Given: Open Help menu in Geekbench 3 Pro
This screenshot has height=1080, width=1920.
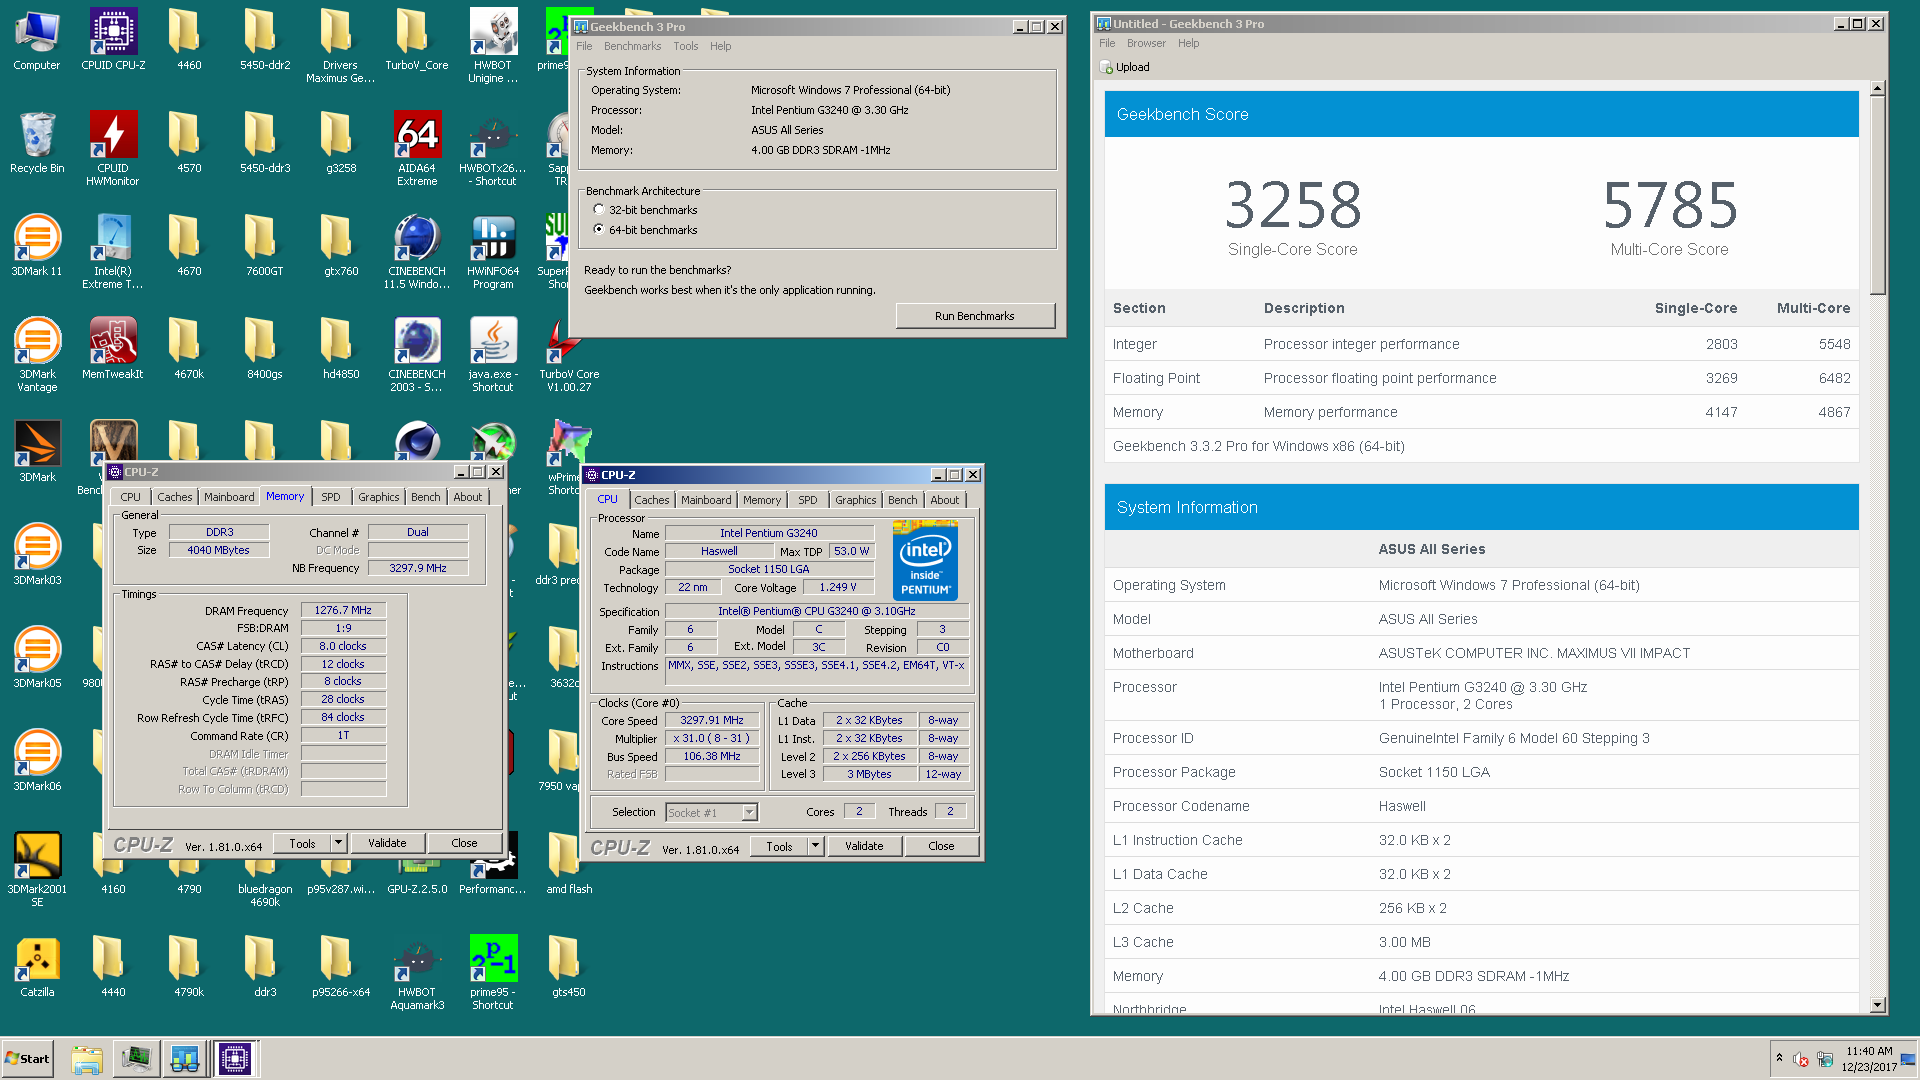Looking at the screenshot, I should (x=720, y=46).
